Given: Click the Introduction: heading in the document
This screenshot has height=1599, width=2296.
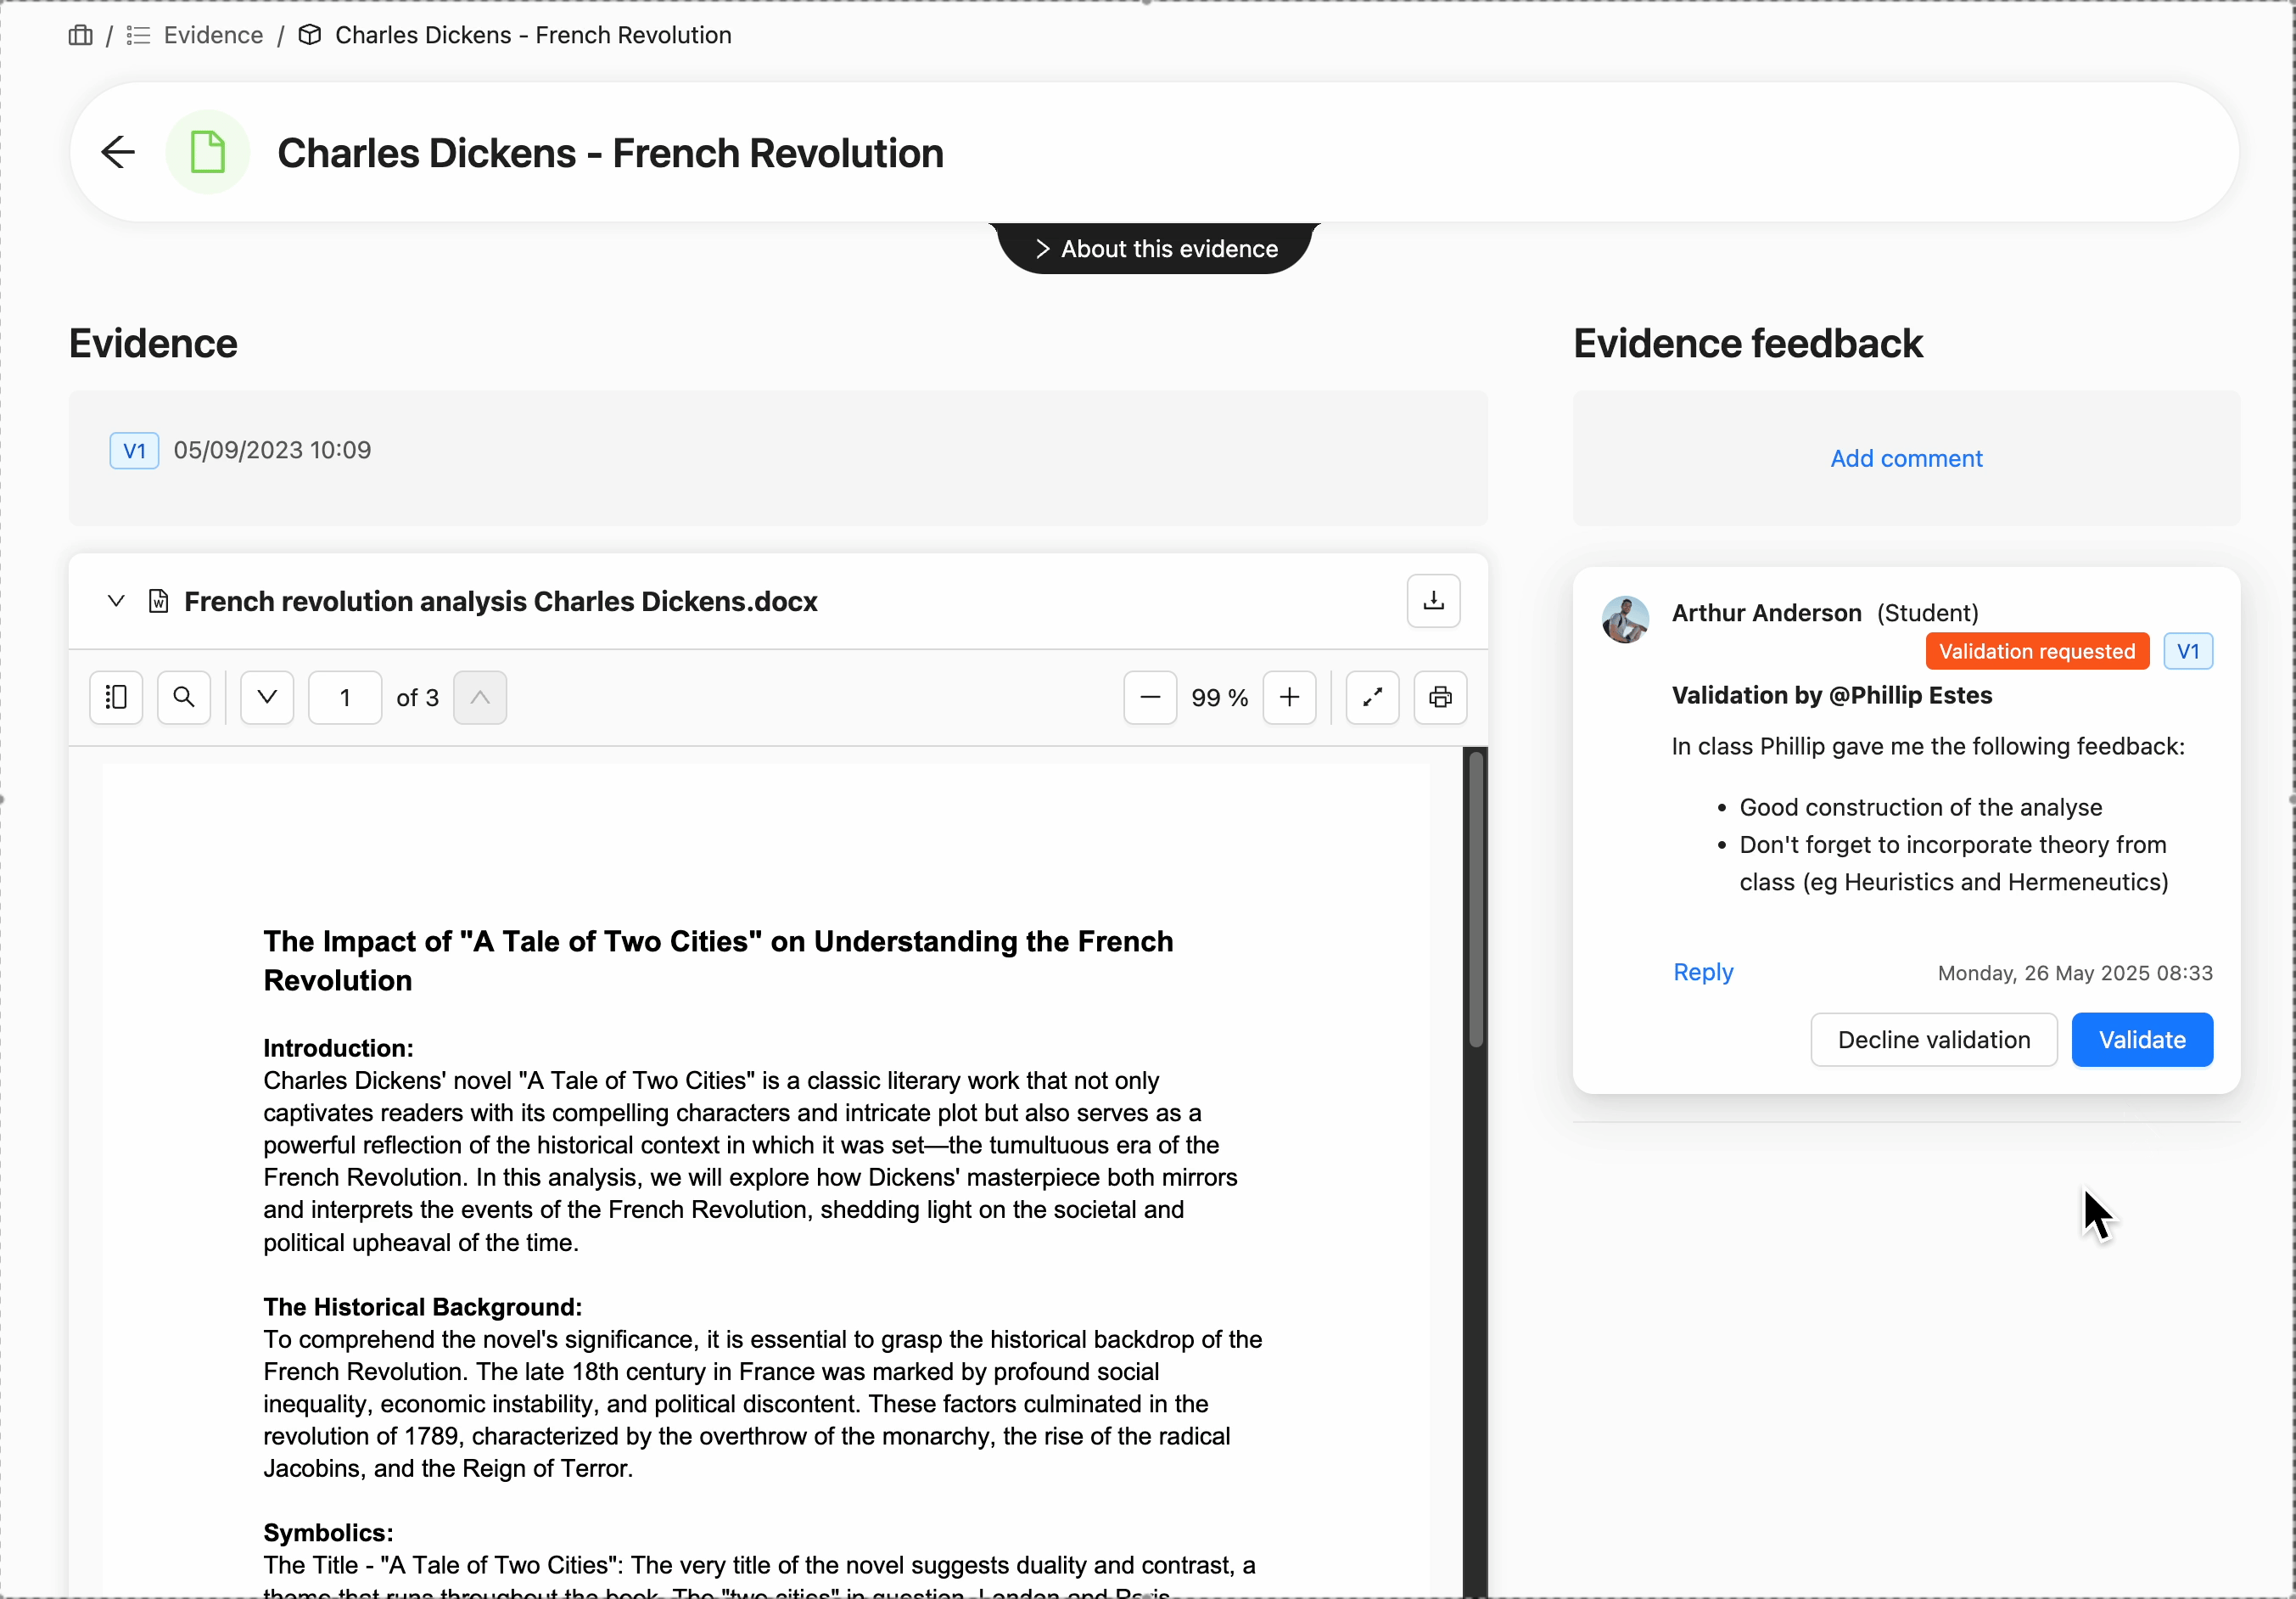Looking at the screenshot, I should coord(338,1047).
